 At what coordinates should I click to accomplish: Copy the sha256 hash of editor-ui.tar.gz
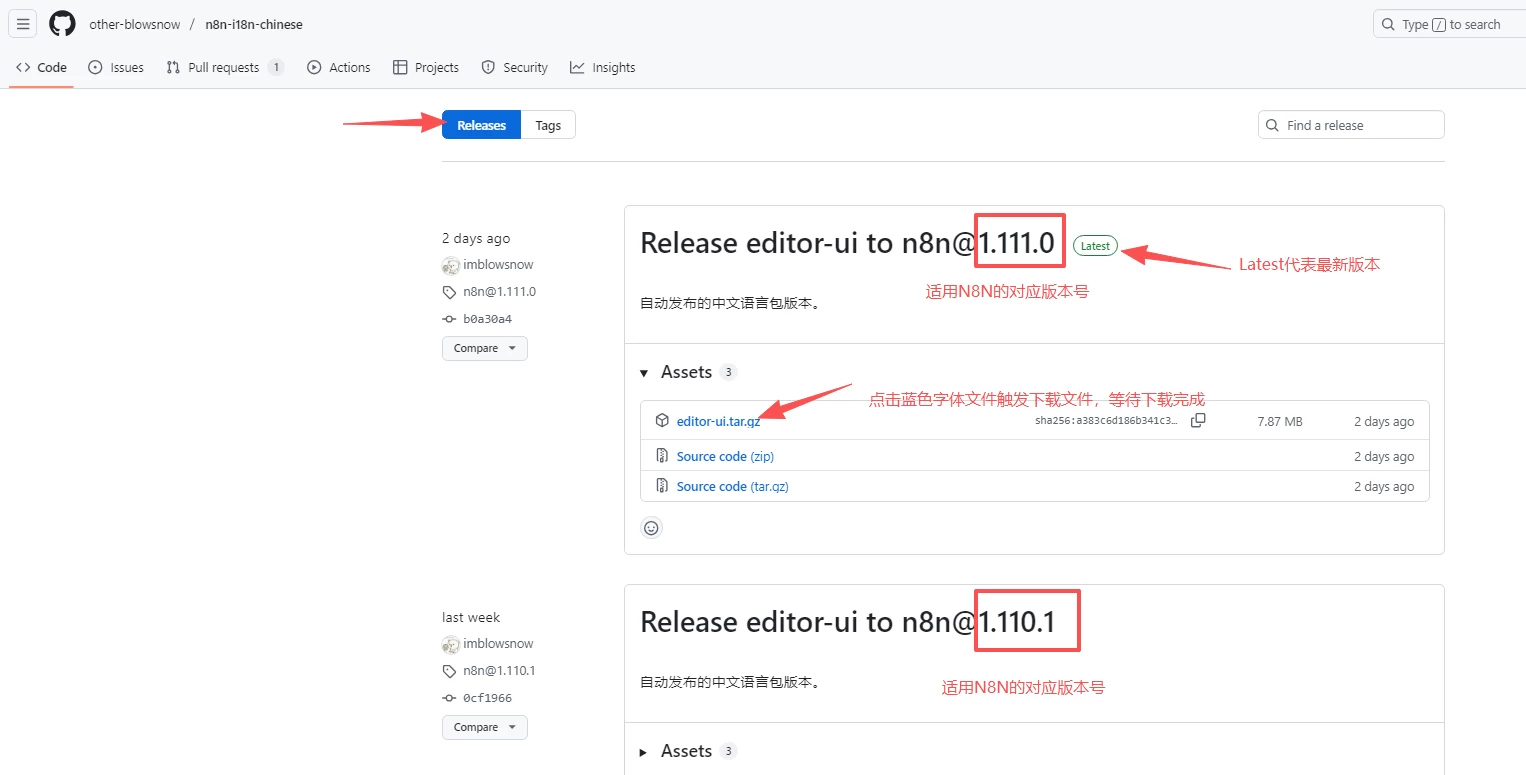(1198, 421)
